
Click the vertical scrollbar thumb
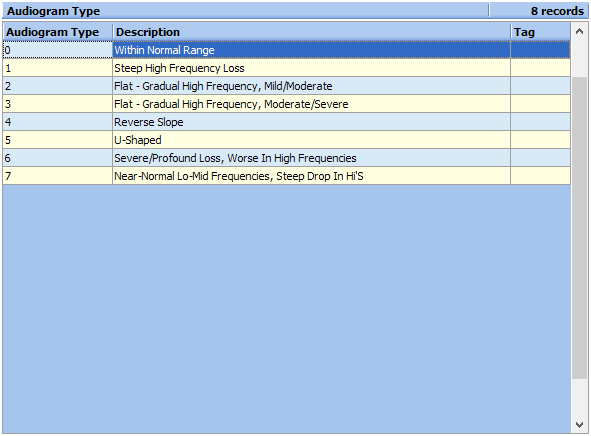[x=580, y=228]
